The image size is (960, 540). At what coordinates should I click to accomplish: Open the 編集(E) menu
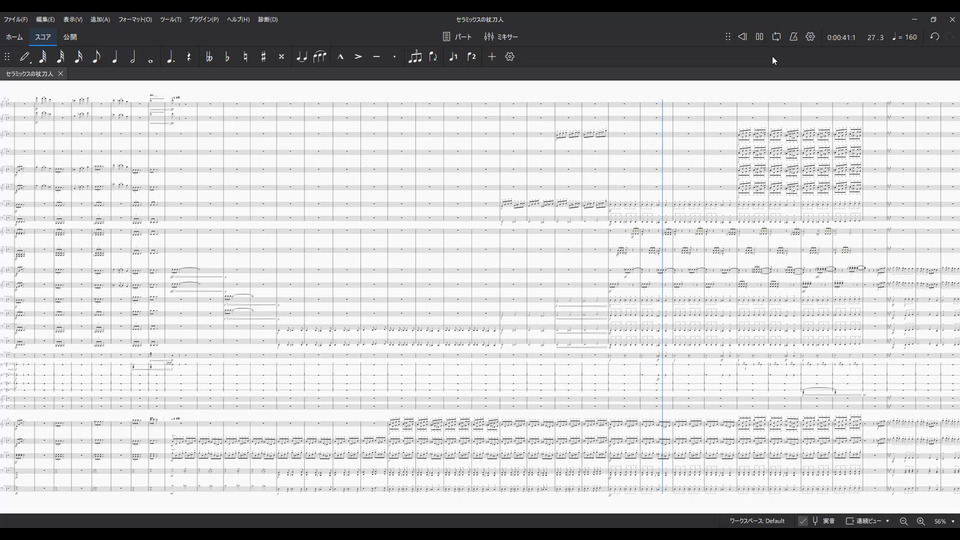45,20
